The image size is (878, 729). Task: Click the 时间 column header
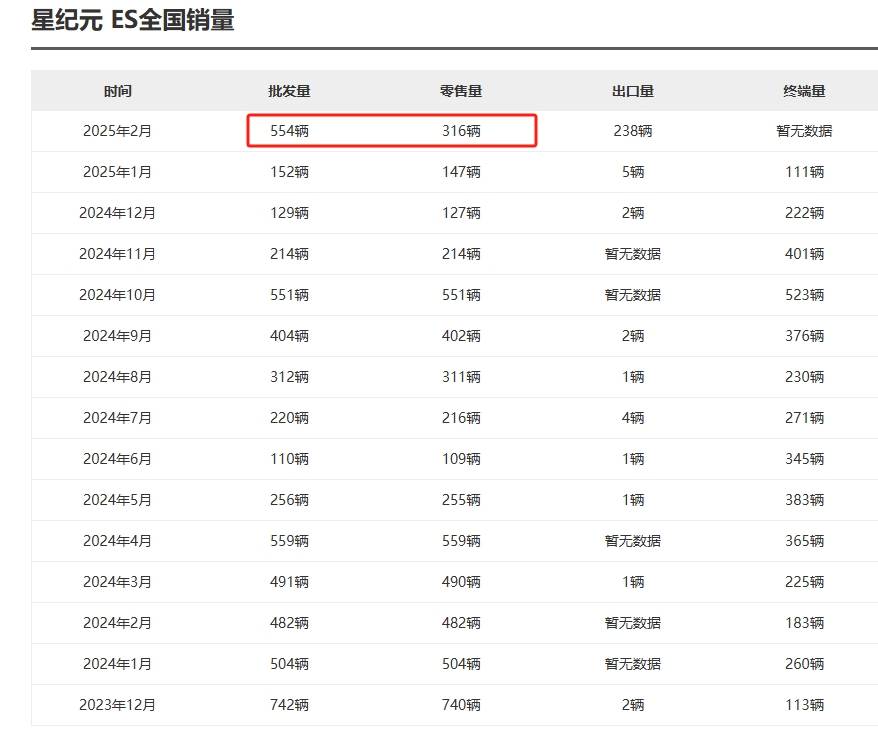pyautogui.click(x=118, y=91)
